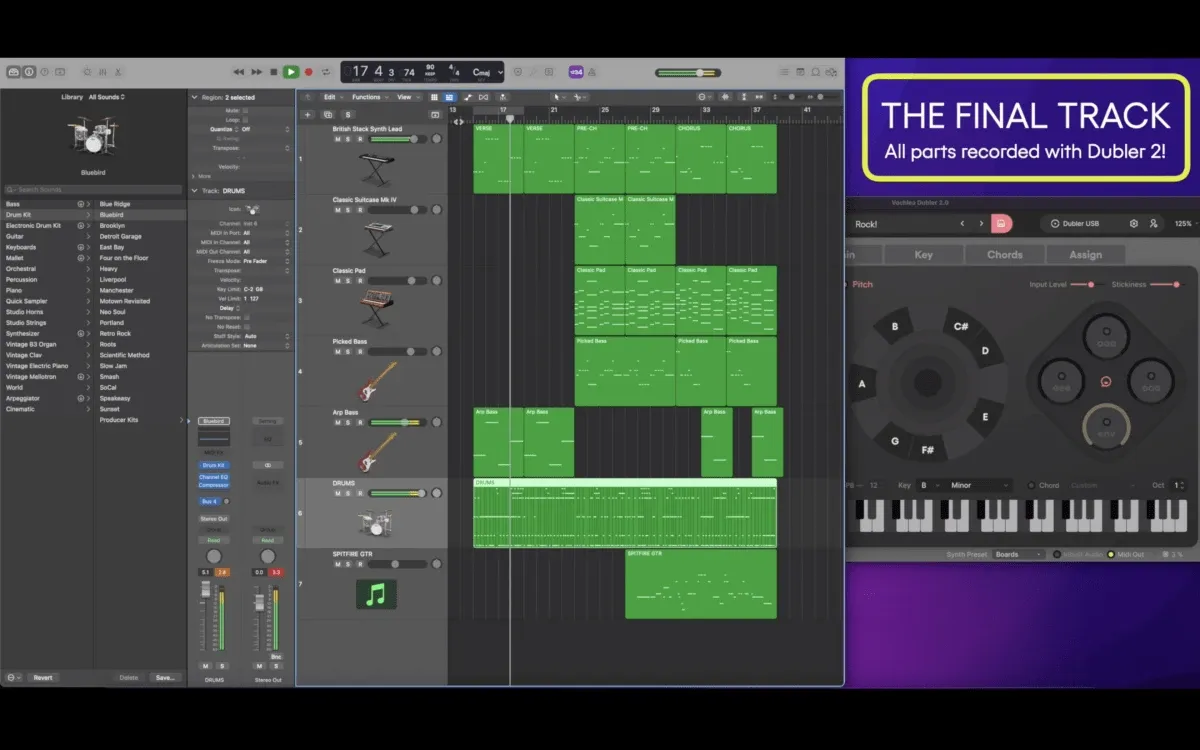Click the Channel EQ plugin slot
The image size is (1200, 750).
click(213, 476)
